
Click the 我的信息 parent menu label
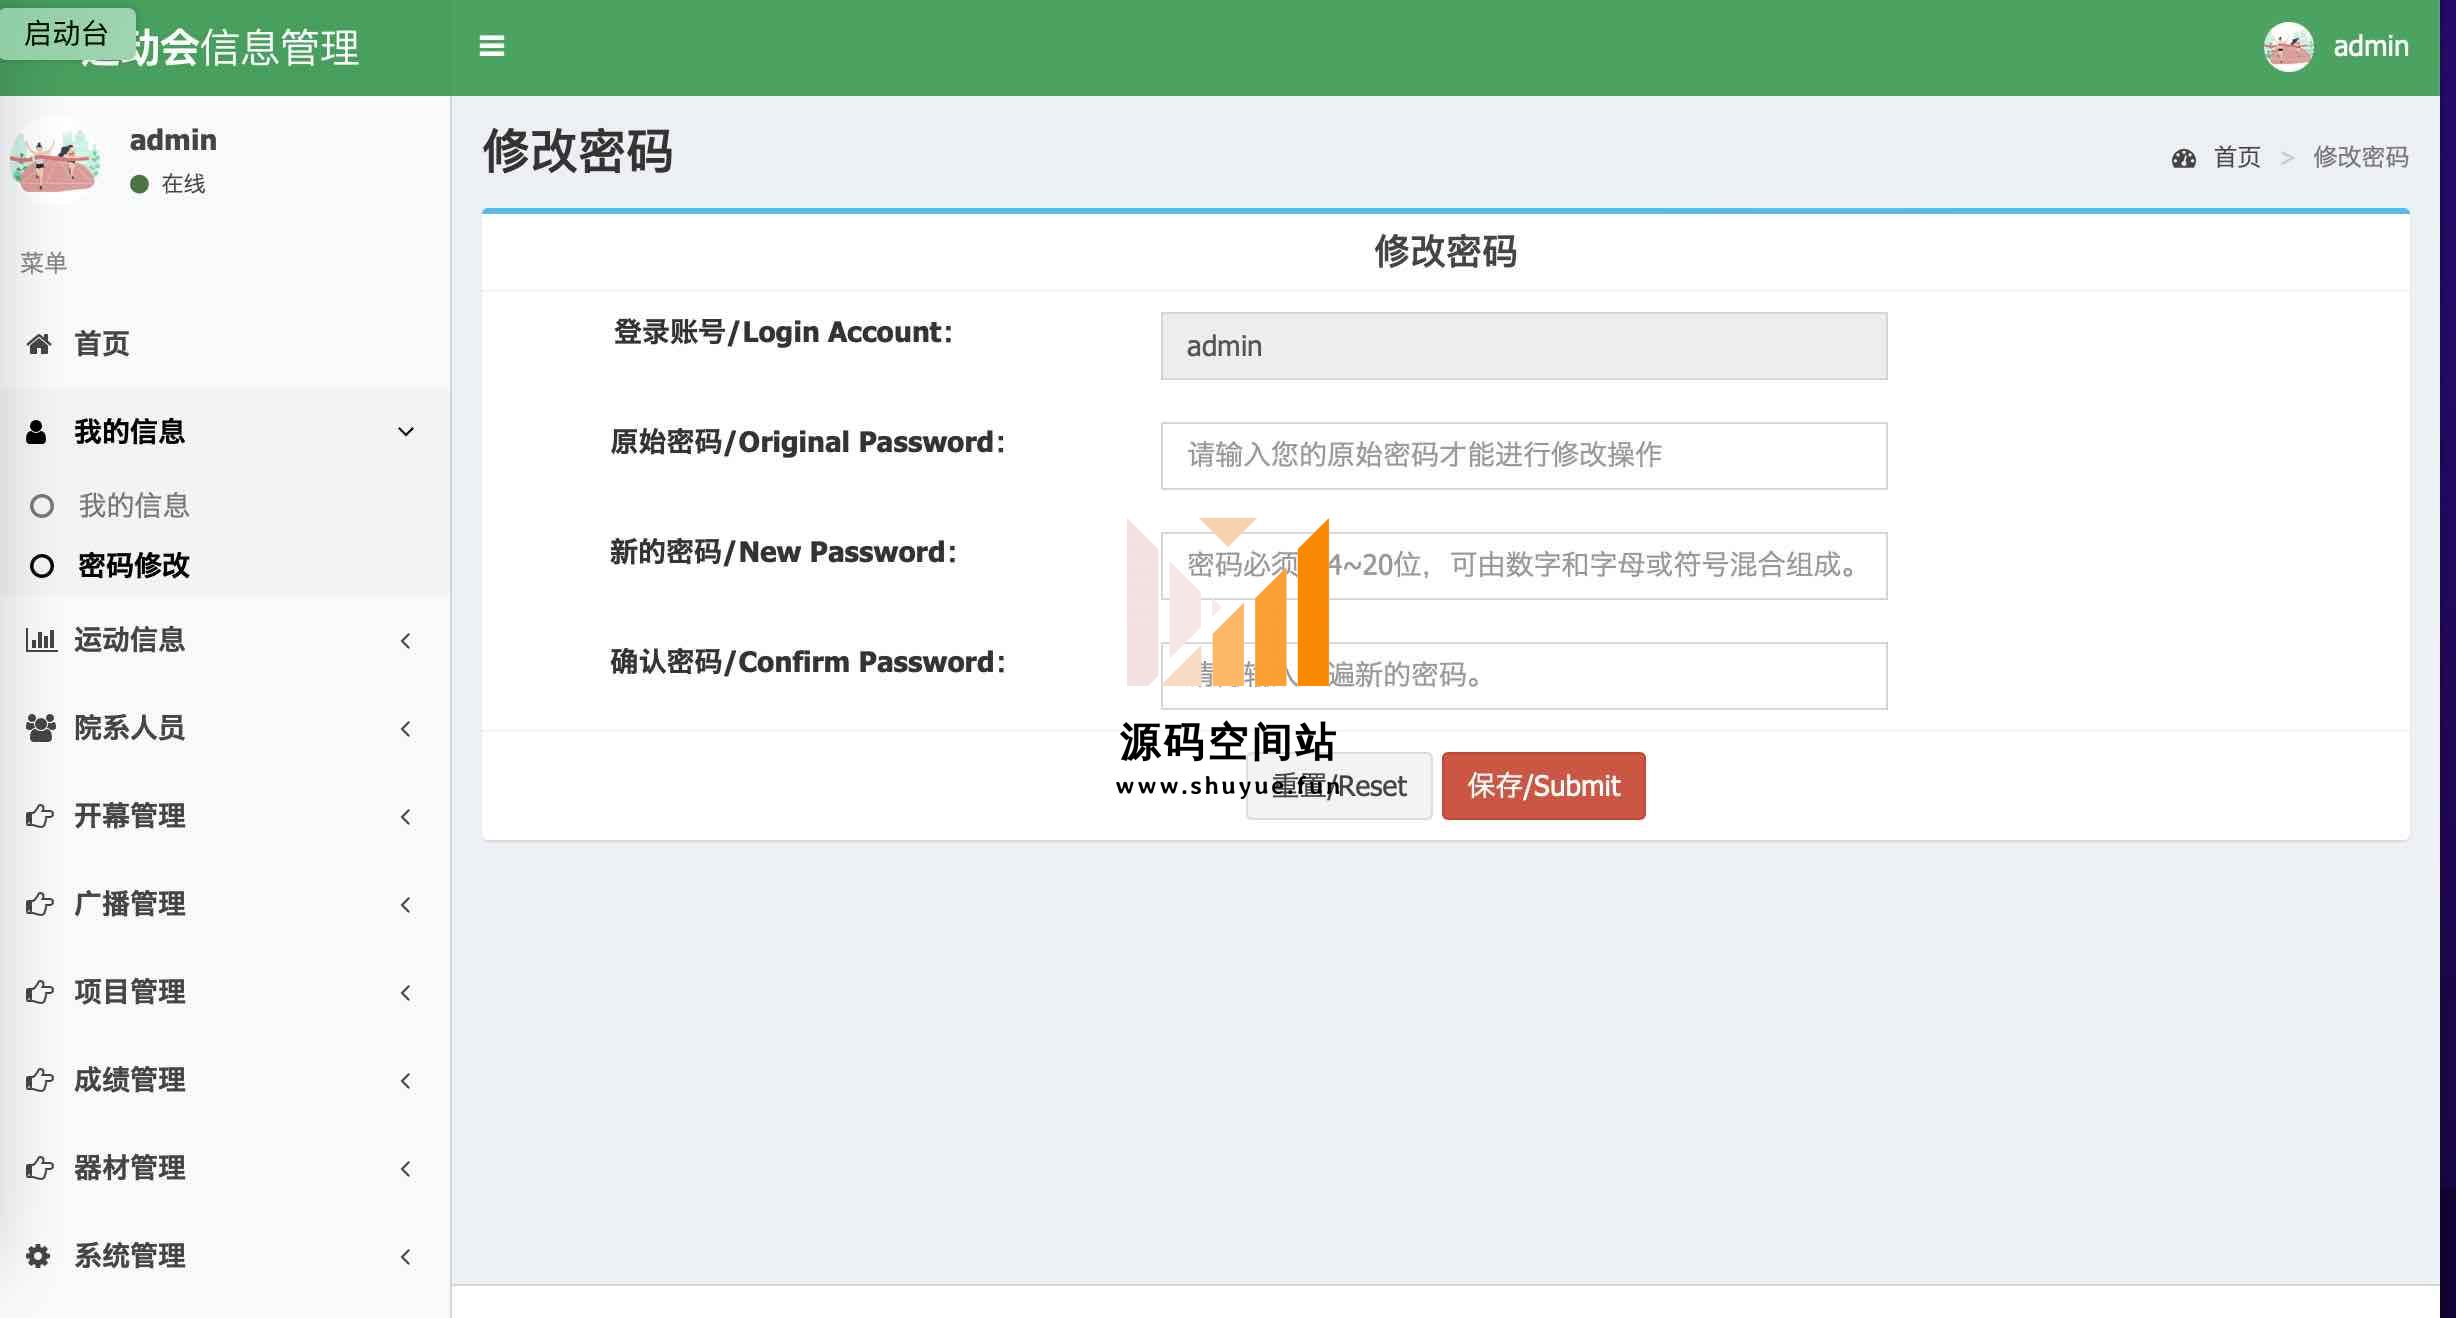click(x=130, y=432)
